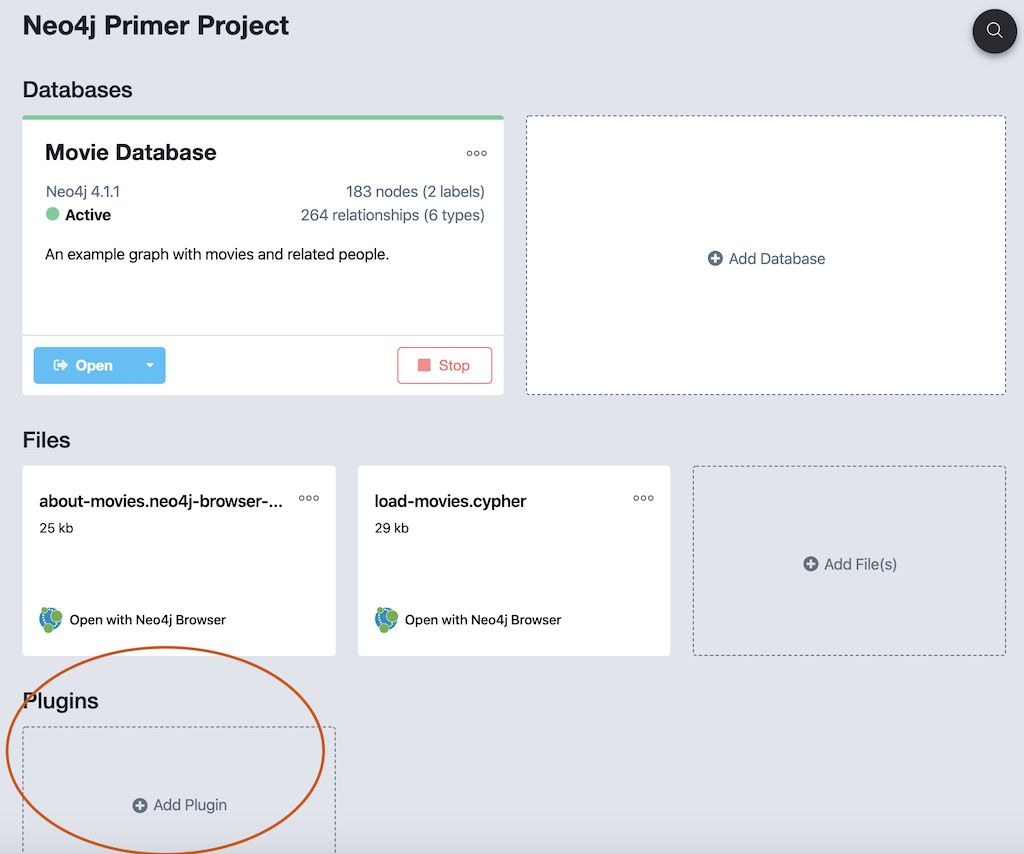This screenshot has height=854, width=1024.
Task: Click the Neo4j 4.1.1 version text
Action: click(83, 191)
